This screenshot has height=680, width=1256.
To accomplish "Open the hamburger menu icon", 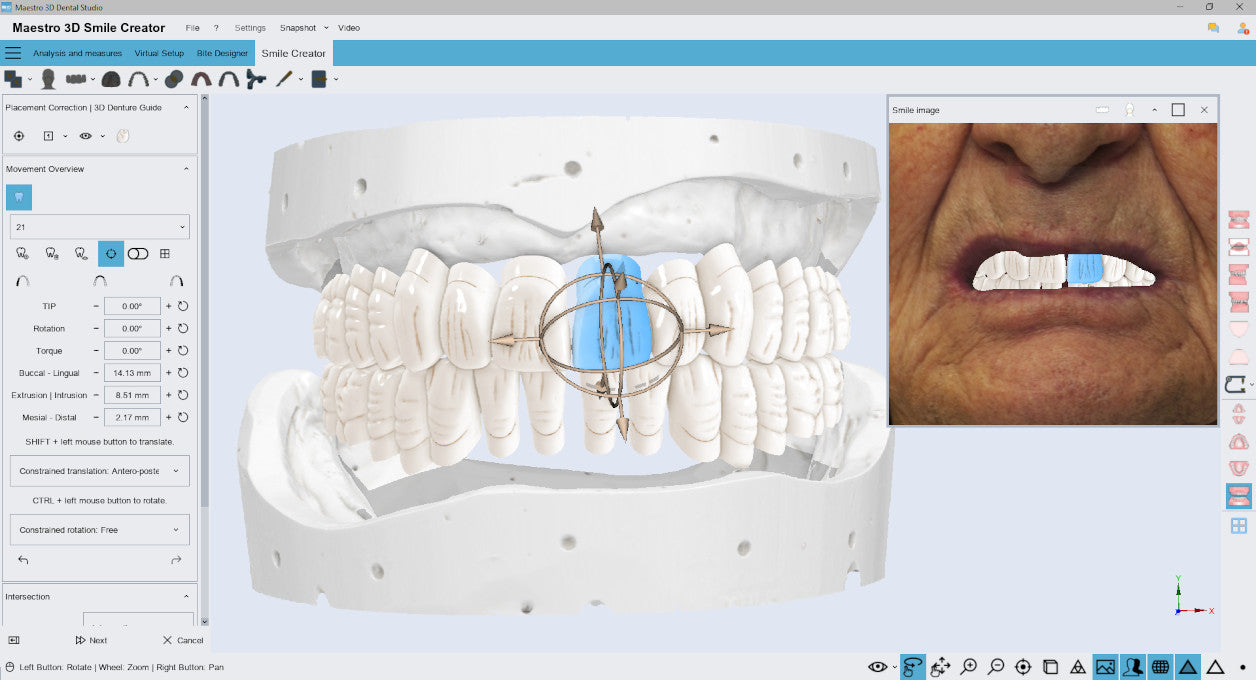I will [13, 53].
